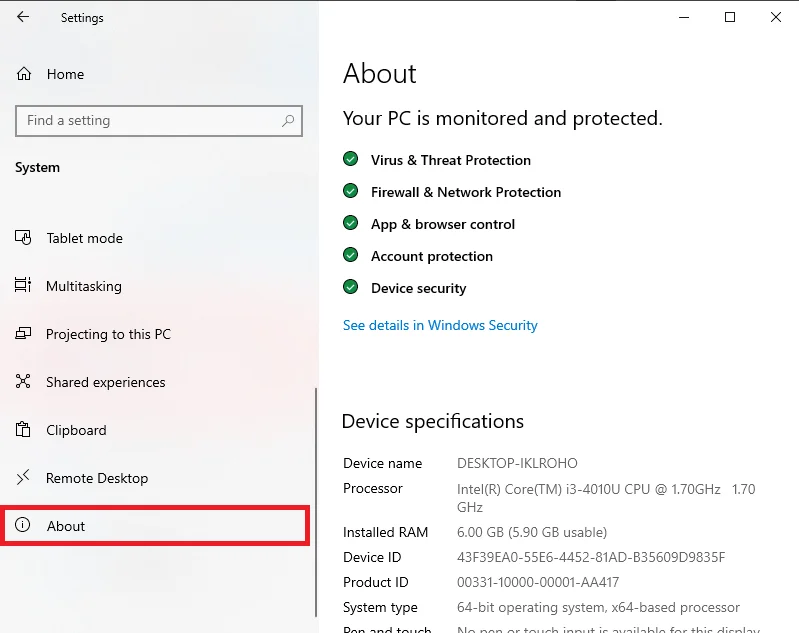Click Firewall & Network Protection text
This screenshot has height=633, width=799.
click(466, 192)
